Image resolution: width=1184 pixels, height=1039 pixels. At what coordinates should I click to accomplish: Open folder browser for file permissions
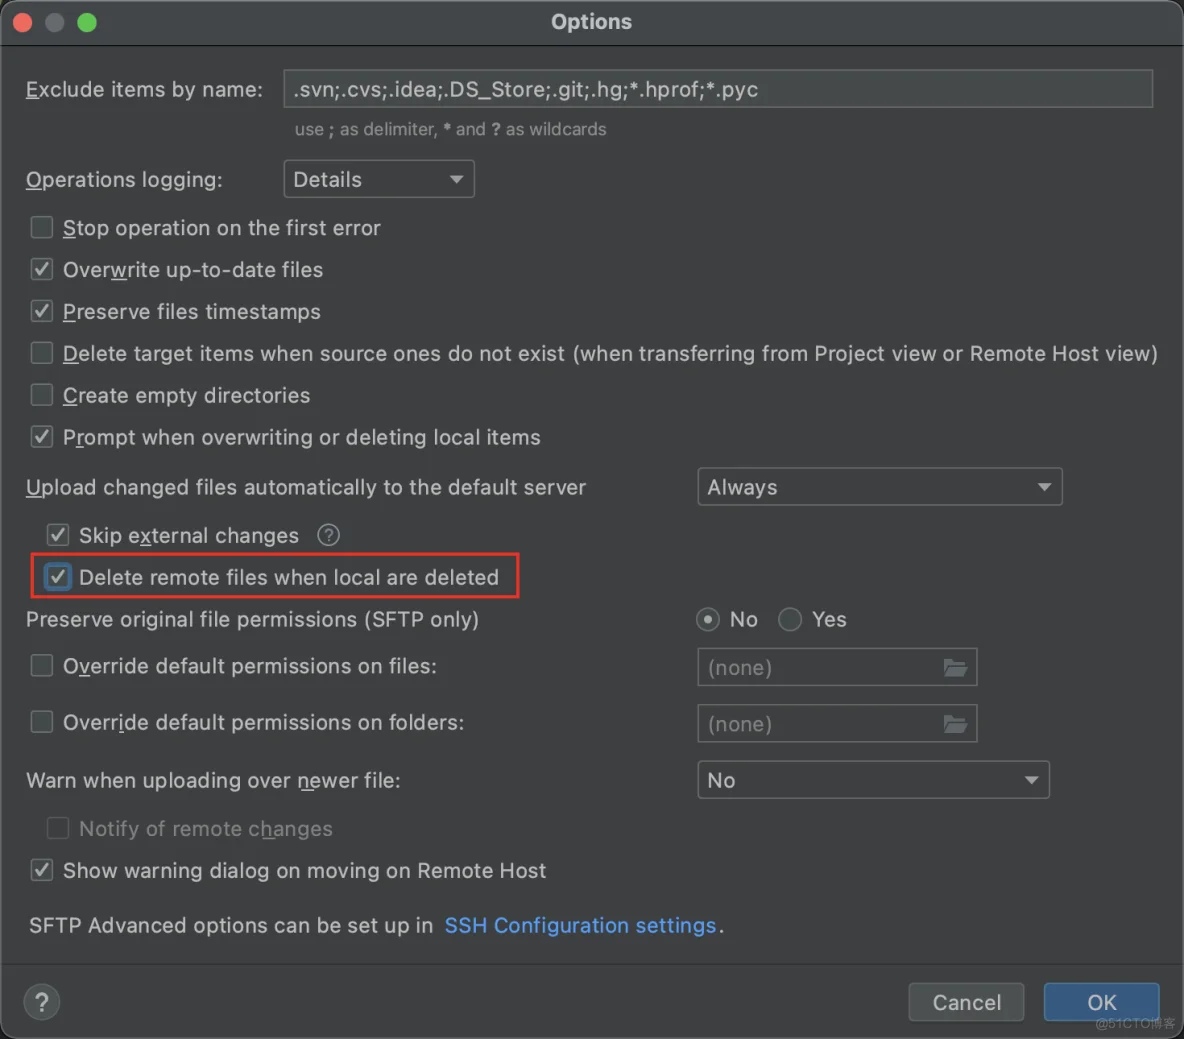click(955, 667)
